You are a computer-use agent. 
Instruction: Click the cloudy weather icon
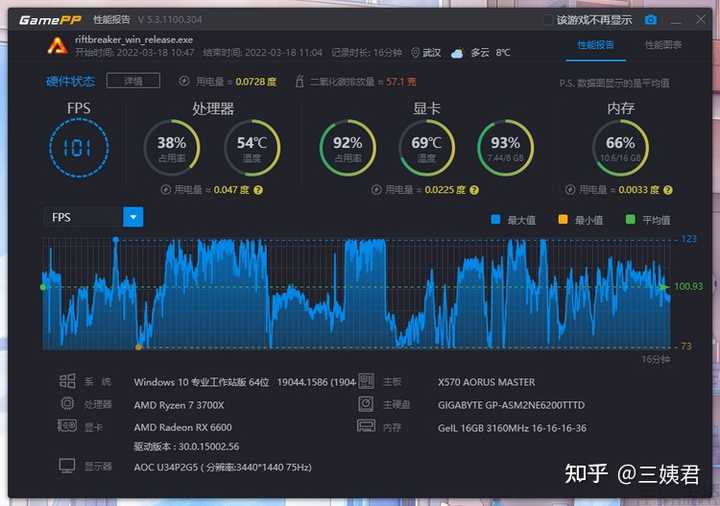[457, 53]
